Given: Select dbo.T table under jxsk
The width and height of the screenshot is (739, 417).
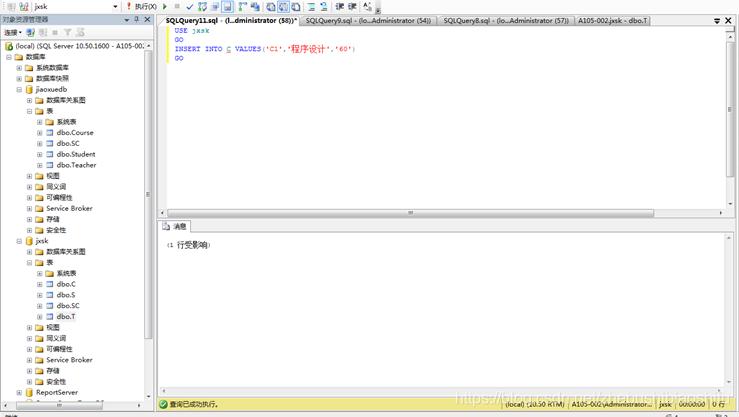Looking at the screenshot, I should (66, 316).
